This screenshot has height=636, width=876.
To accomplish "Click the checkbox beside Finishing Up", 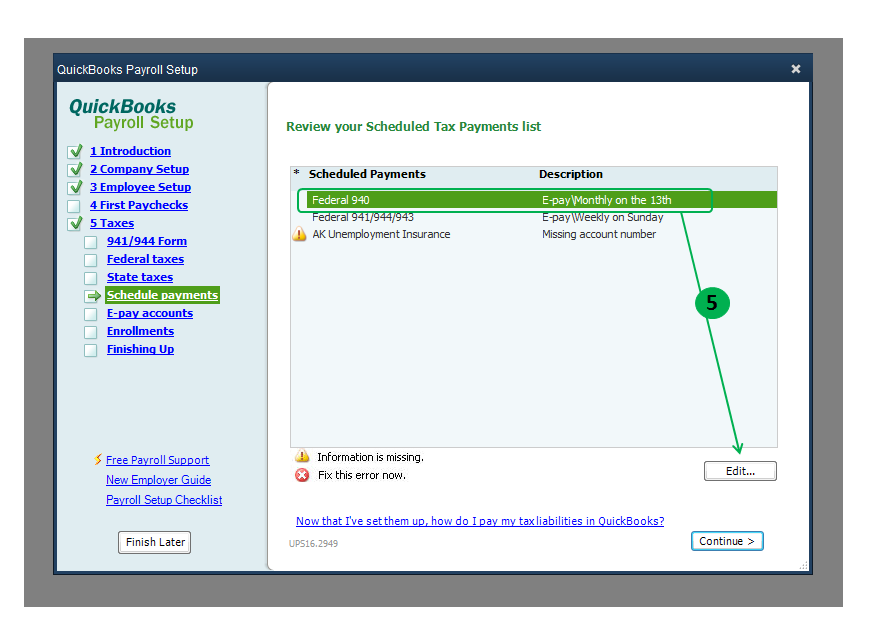I will (x=91, y=350).
